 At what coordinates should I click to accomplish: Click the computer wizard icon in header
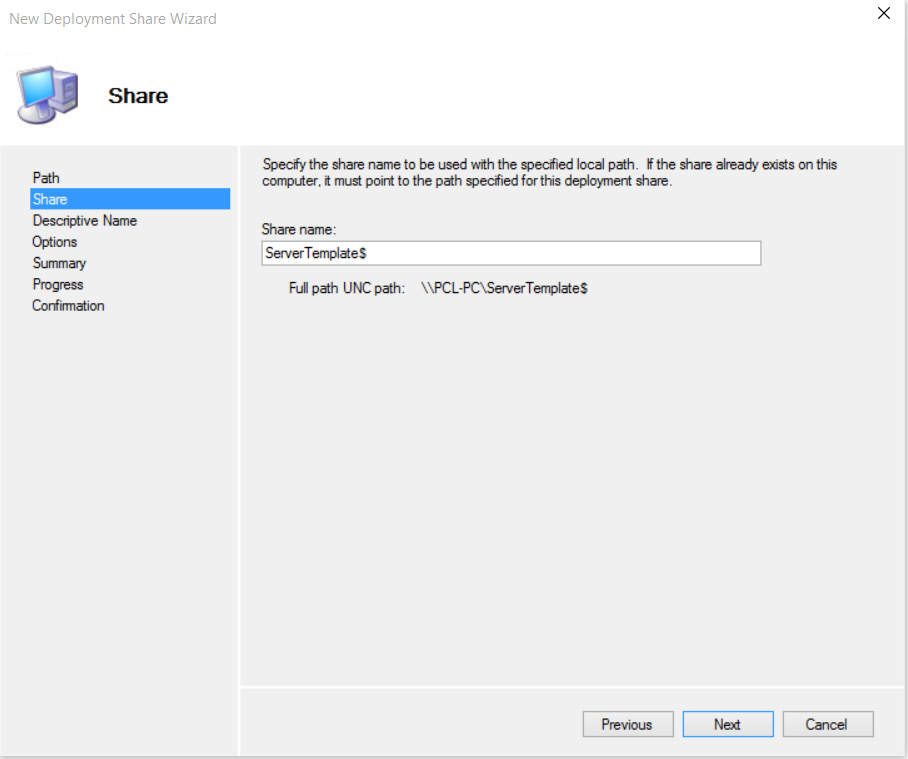click(x=47, y=95)
